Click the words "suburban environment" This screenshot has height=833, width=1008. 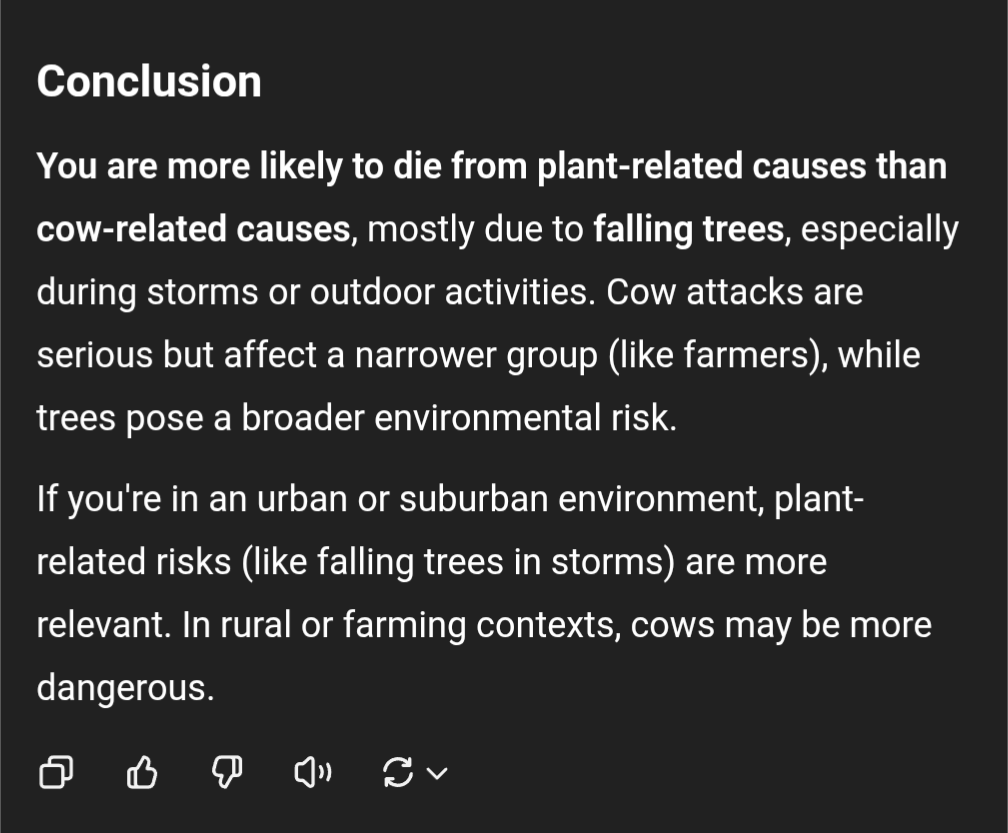click(x=581, y=499)
